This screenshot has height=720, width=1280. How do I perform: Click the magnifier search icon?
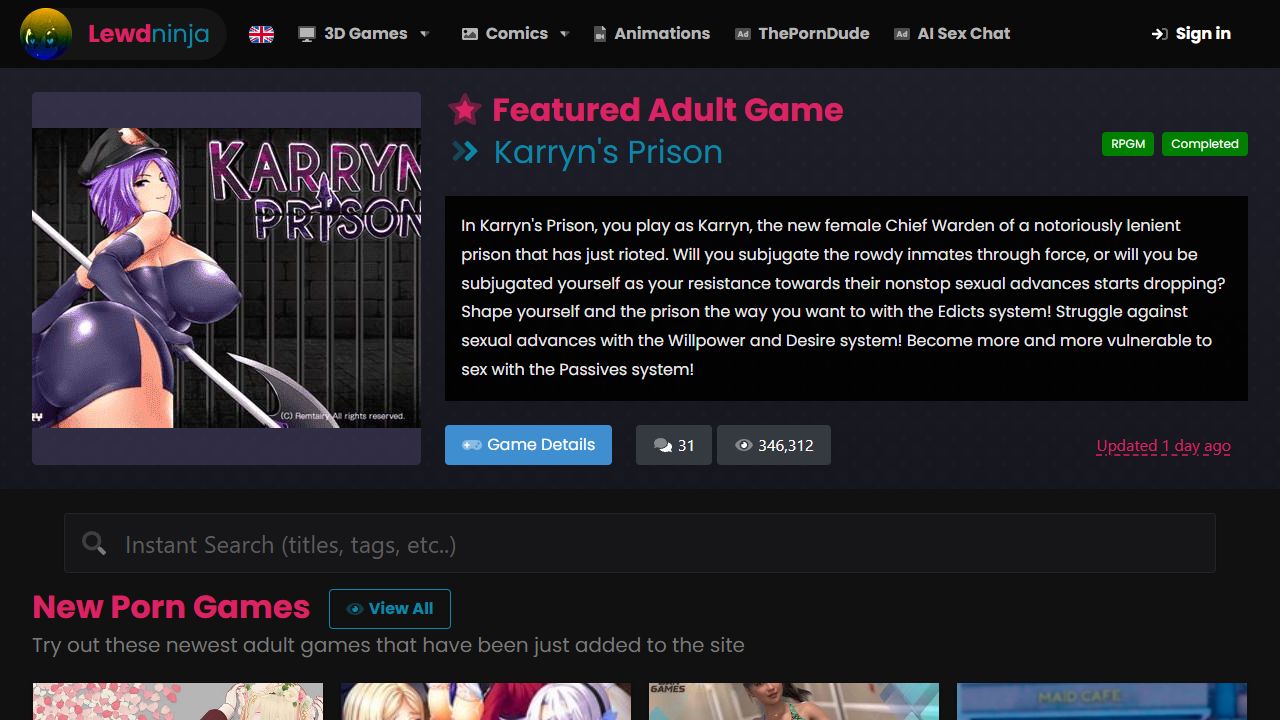94,543
